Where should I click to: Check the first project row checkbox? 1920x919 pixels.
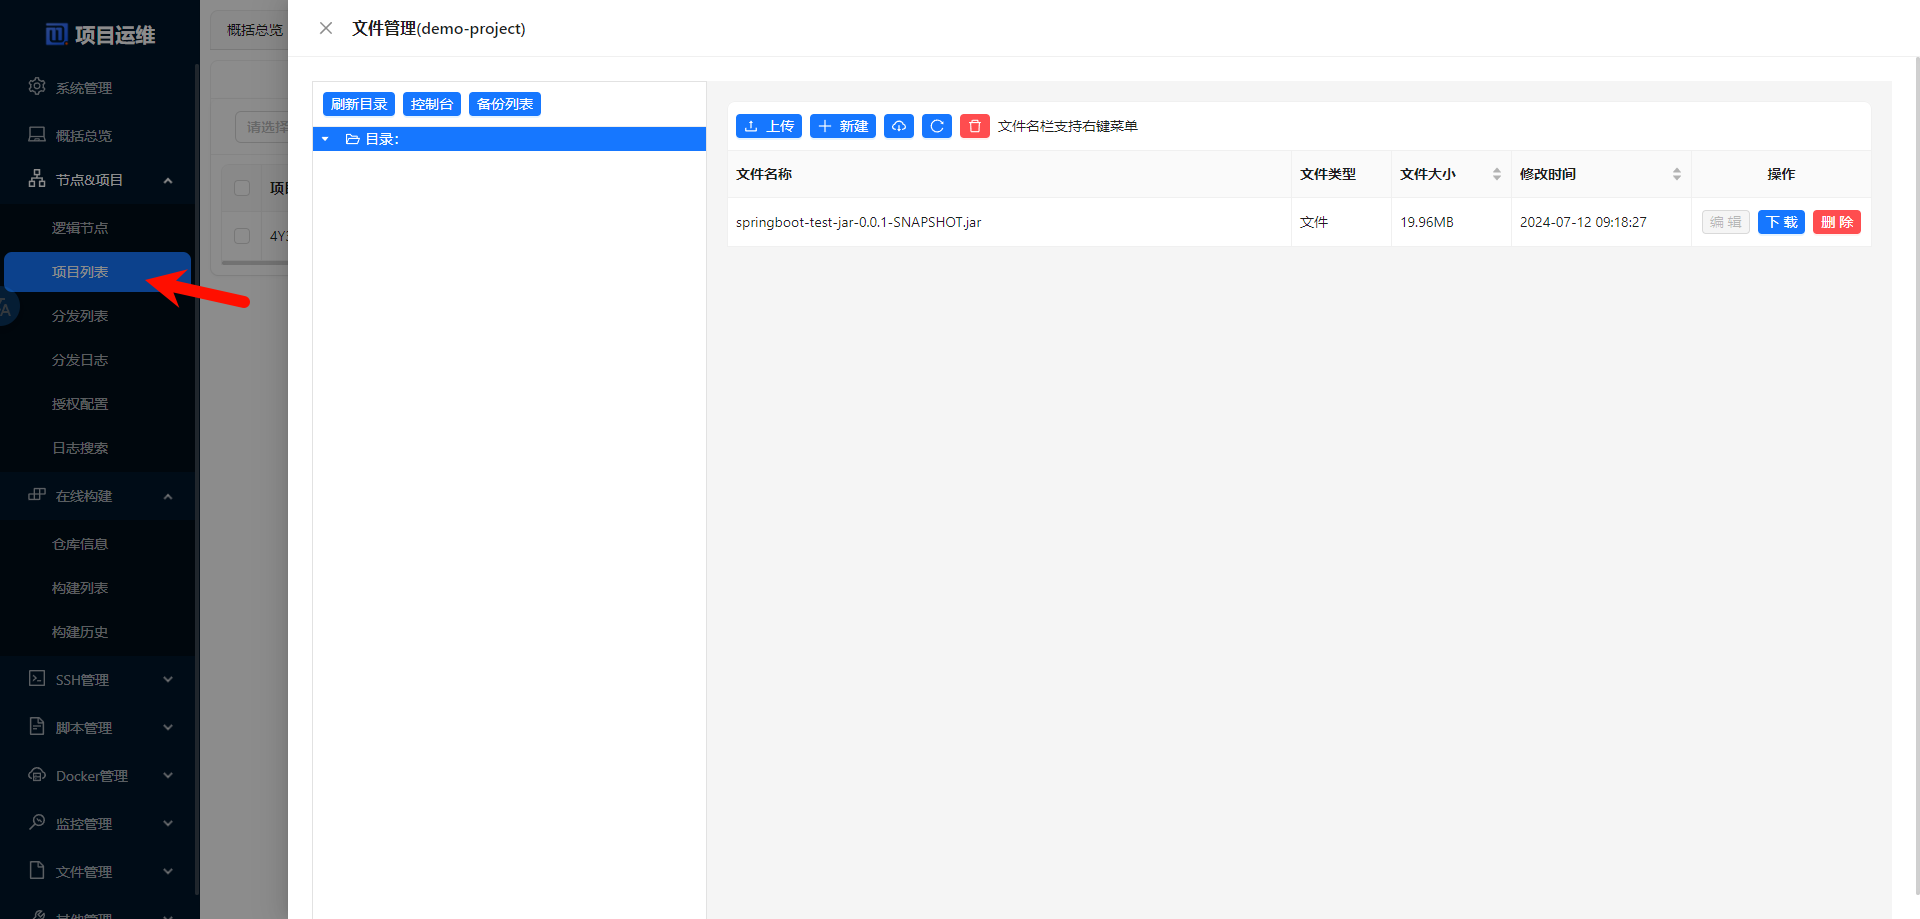(242, 236)
